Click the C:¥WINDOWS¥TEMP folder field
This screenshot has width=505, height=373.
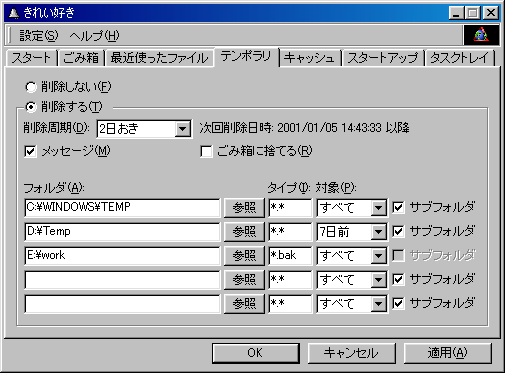[x=122, y=208]
